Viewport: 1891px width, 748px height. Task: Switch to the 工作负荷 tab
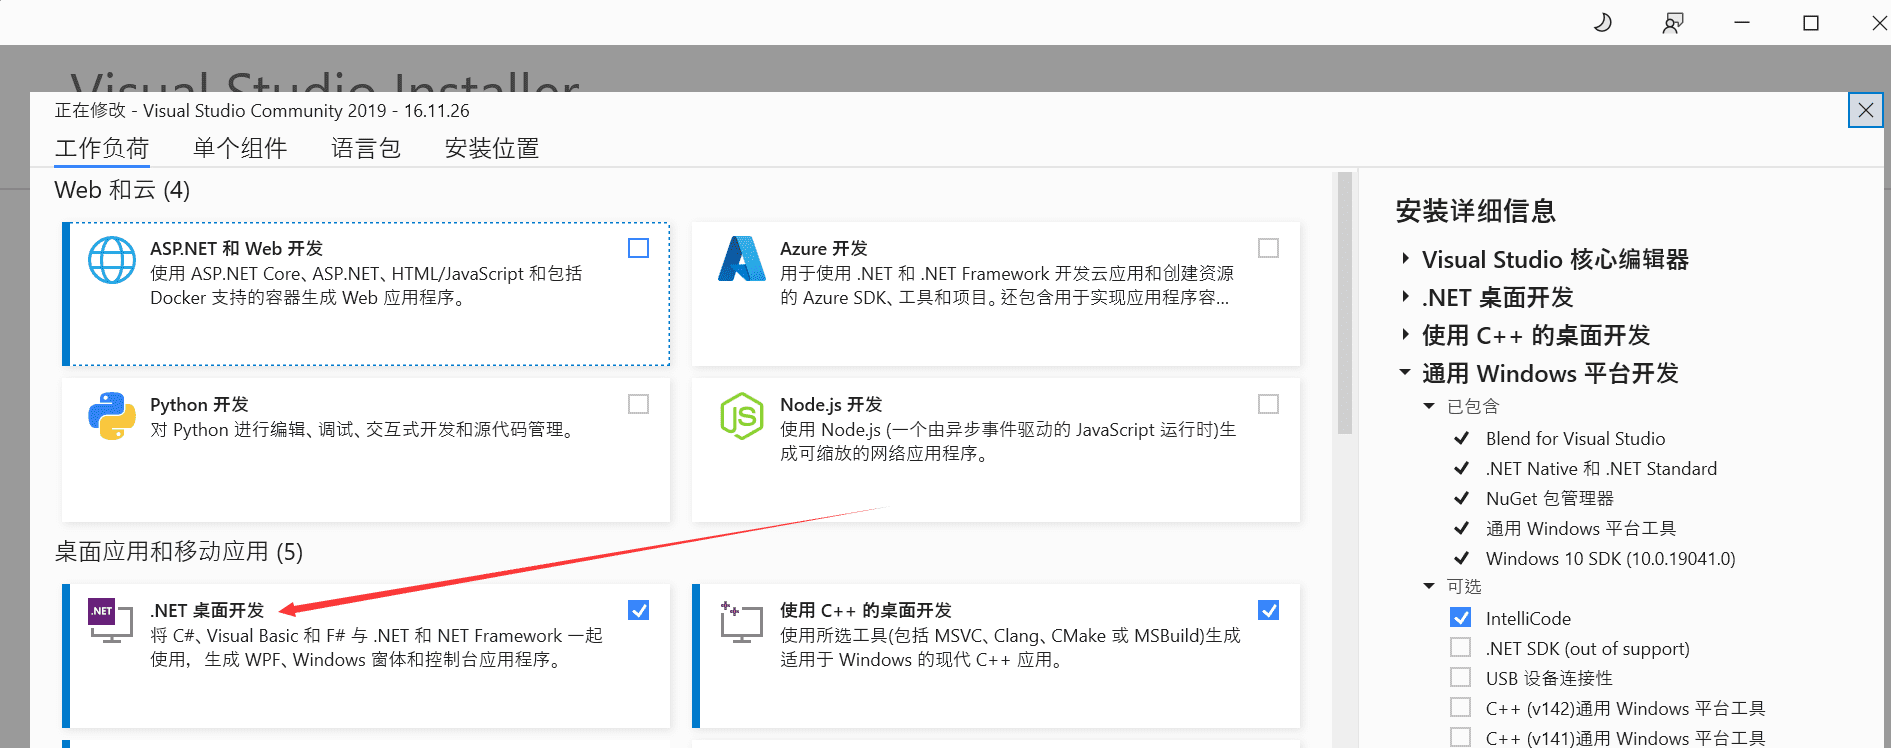point(102,149)
